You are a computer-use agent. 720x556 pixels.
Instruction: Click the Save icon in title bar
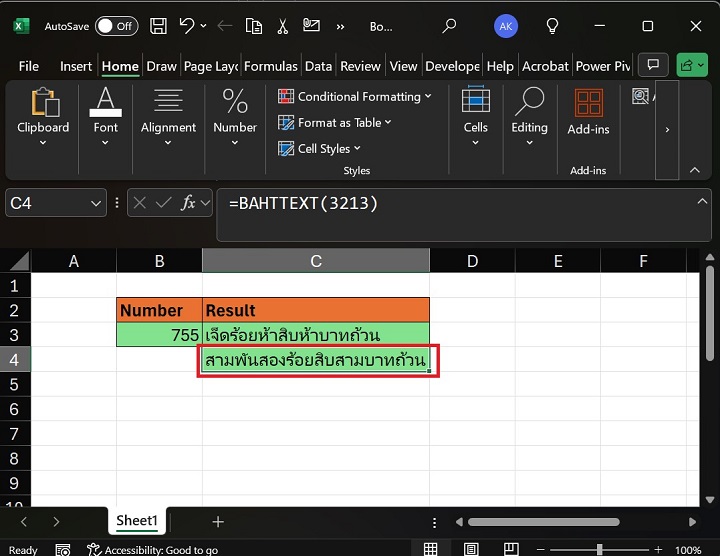[x=157, y=26]
